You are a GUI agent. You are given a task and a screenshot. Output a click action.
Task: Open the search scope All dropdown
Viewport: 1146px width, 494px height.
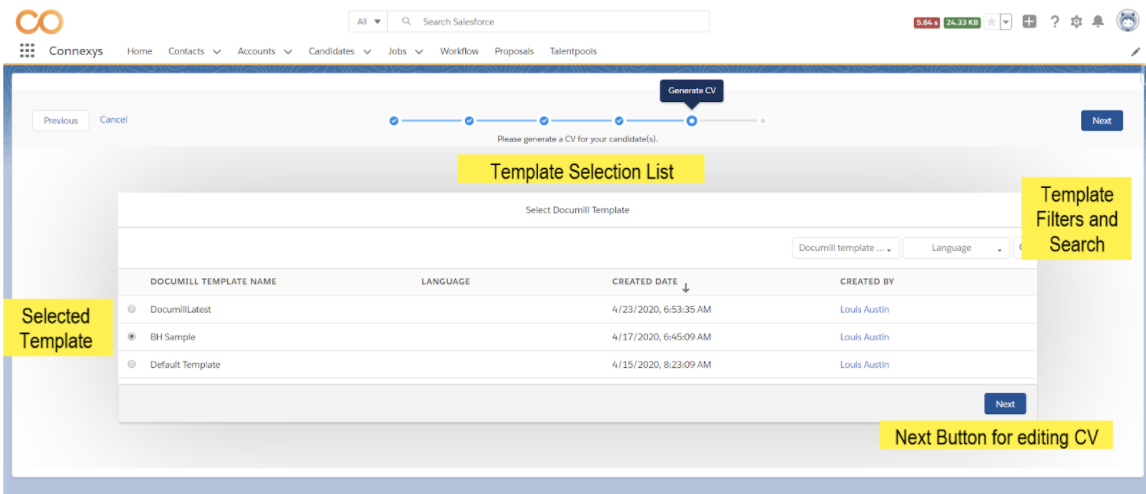click(368, 22)
